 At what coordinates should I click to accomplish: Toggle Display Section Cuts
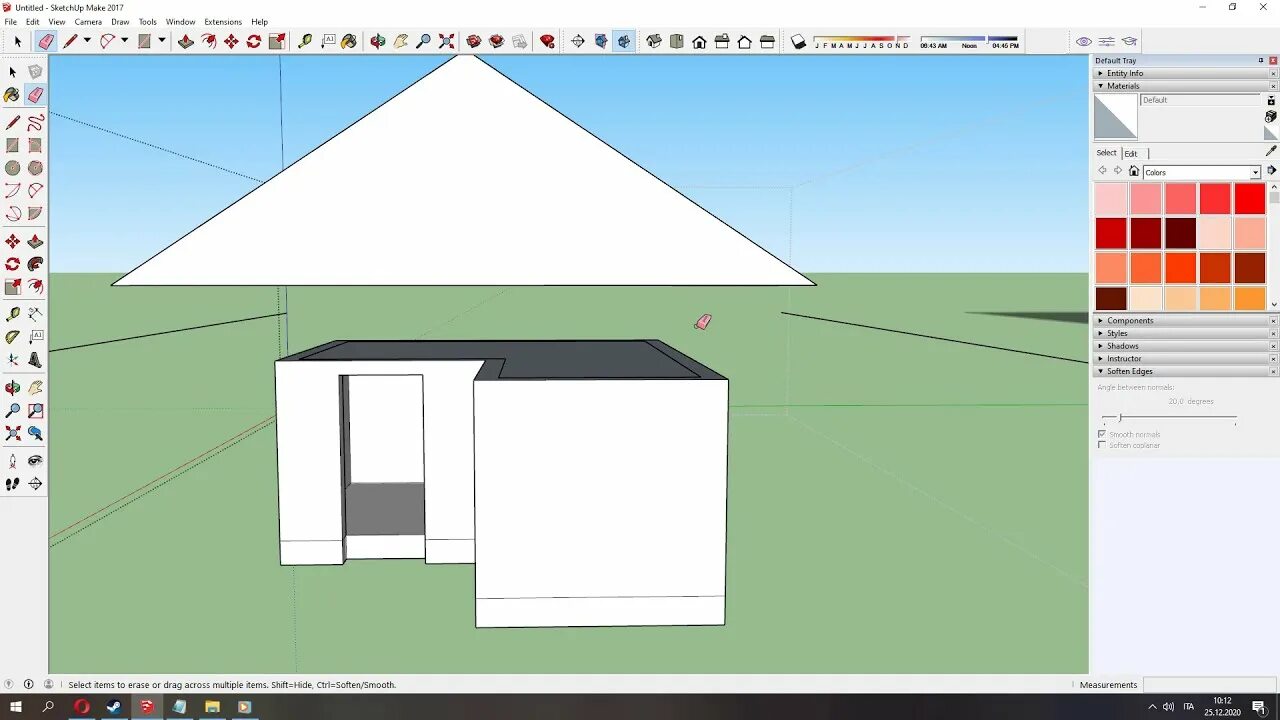coord(624,41)
